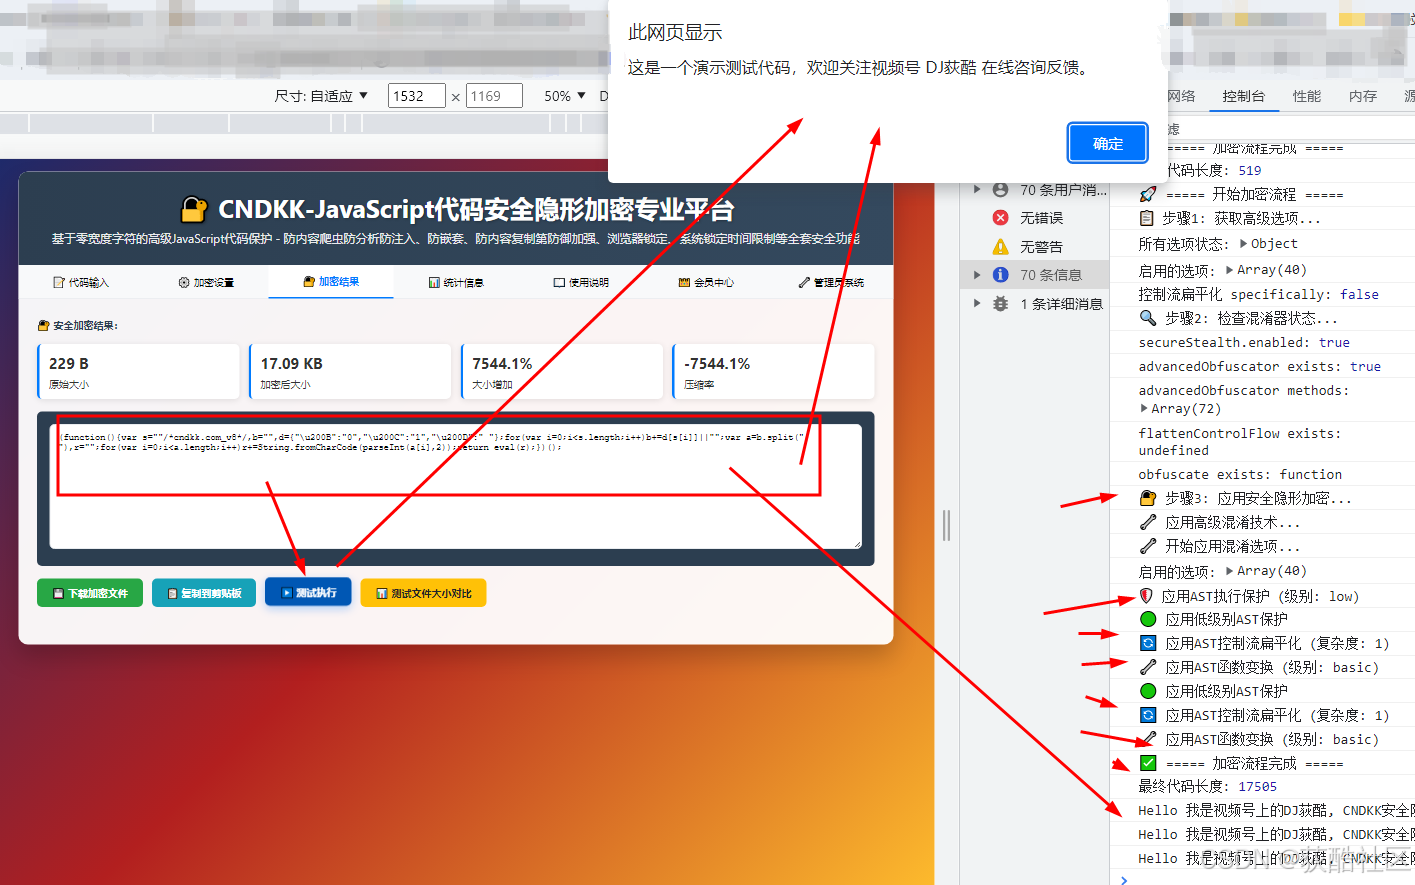Open the 50% zoom dropdown
Screen dimensions: 1415x885
click(565, 96)
